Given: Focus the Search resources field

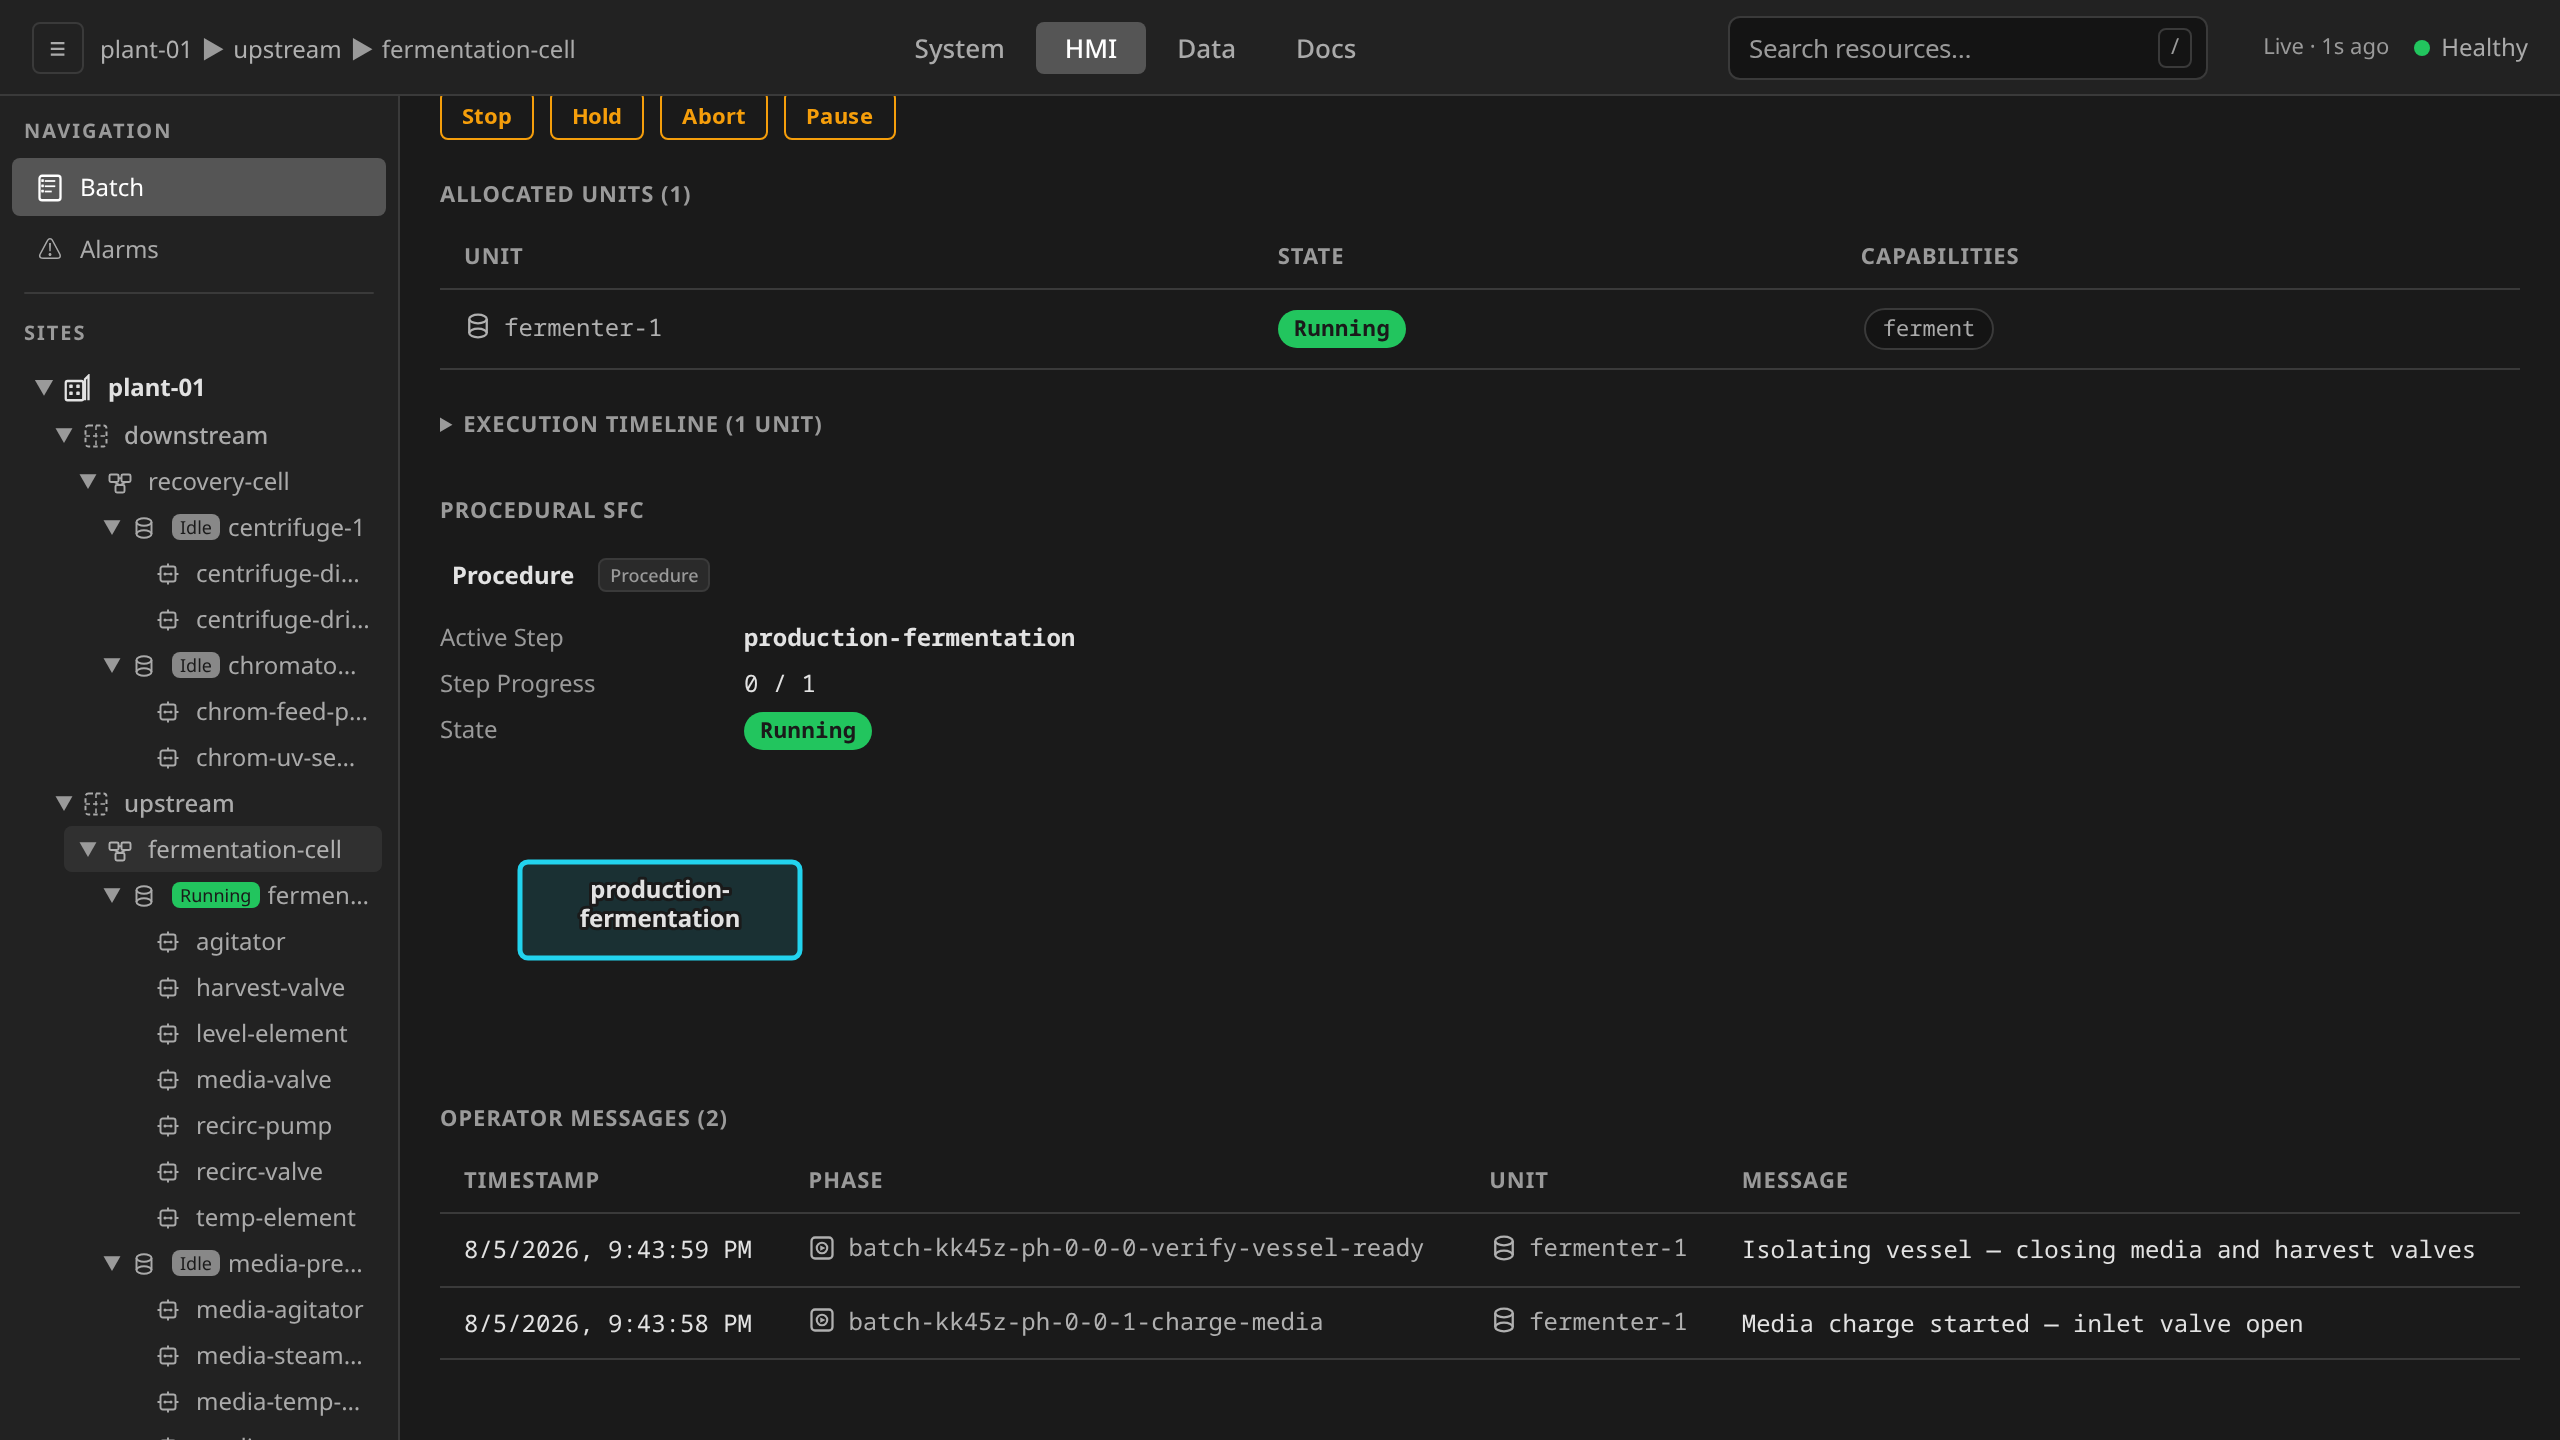Looking at the screenshot, I should 1967,48.
